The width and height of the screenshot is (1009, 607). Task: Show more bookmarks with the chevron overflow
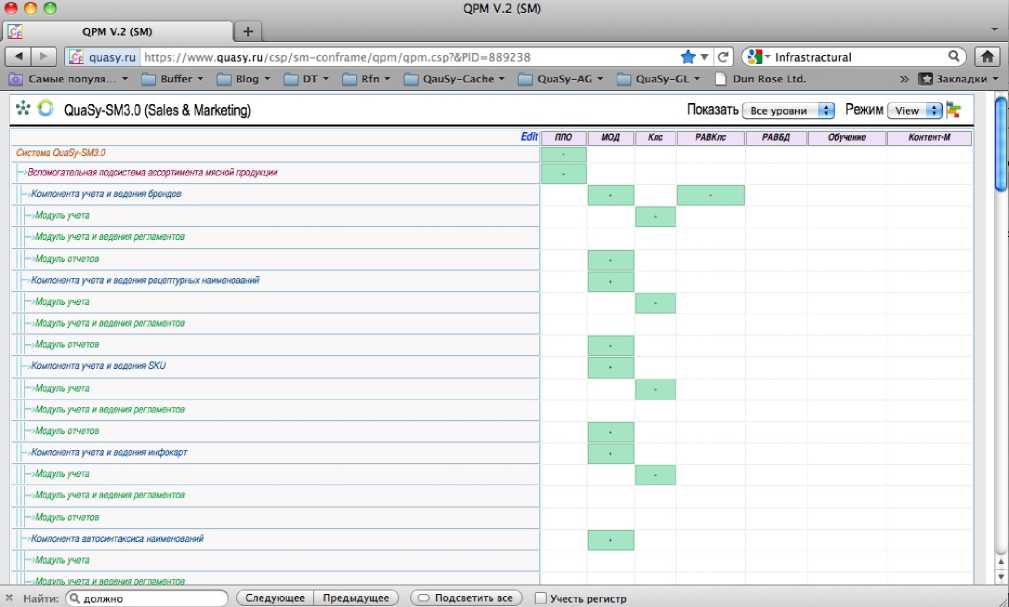(x=904, y=79)
